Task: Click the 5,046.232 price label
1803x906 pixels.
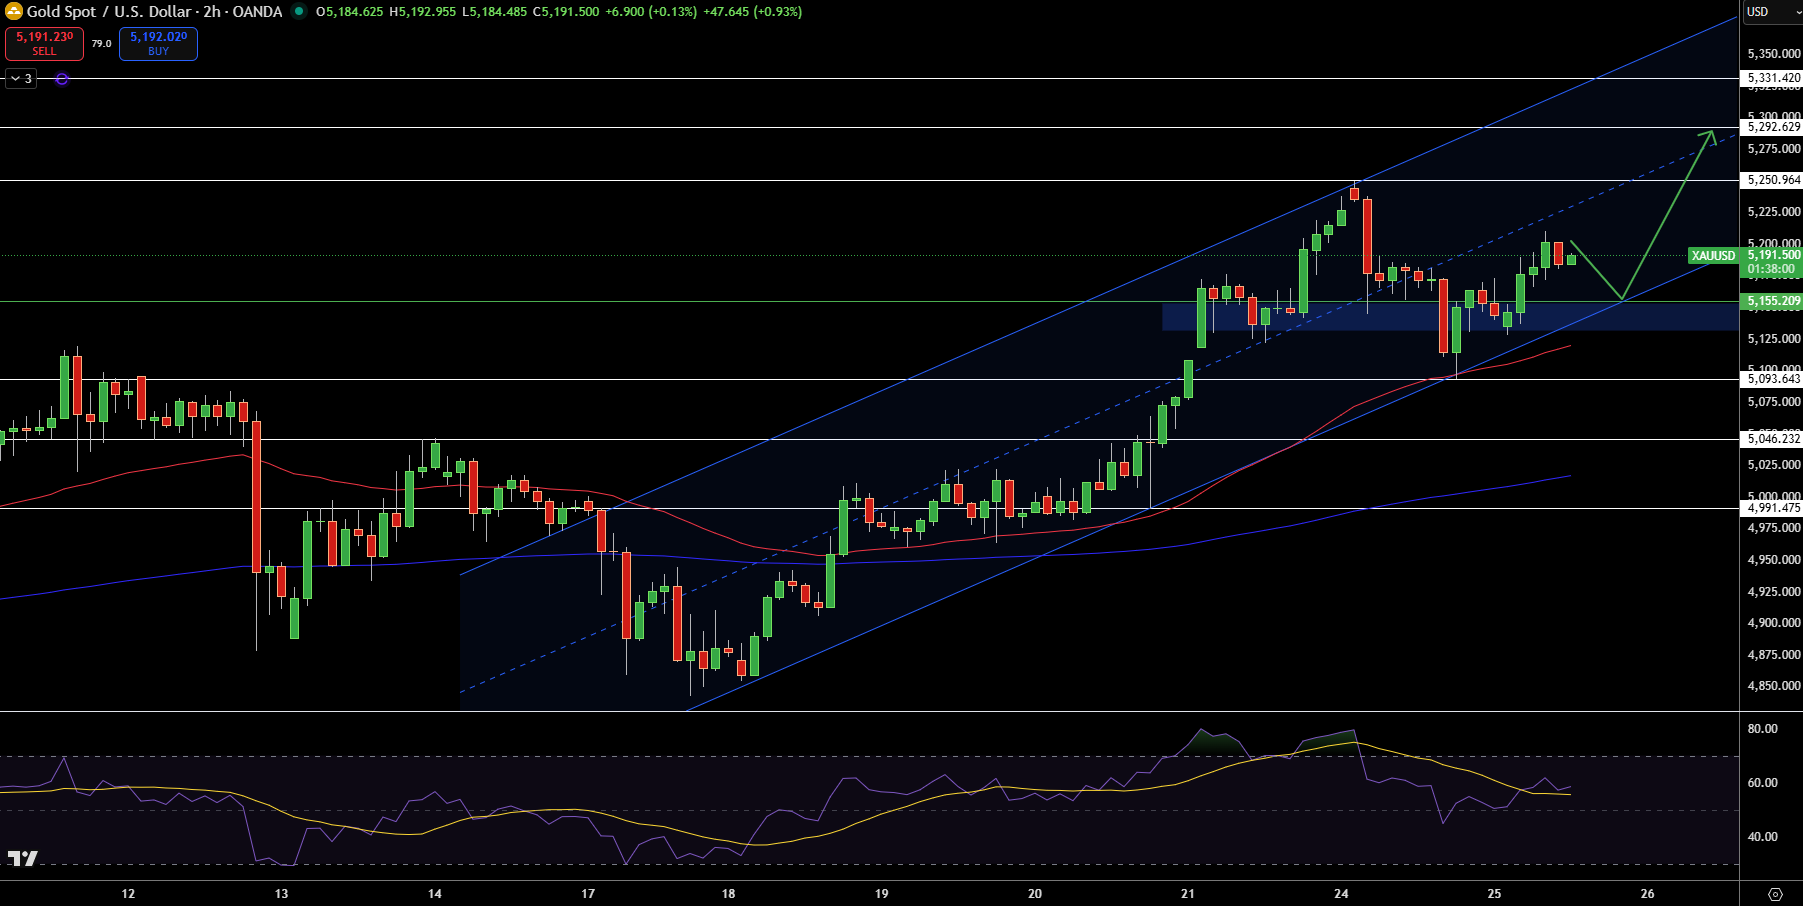Action: pyautogui.click(x=1773, y=439)
